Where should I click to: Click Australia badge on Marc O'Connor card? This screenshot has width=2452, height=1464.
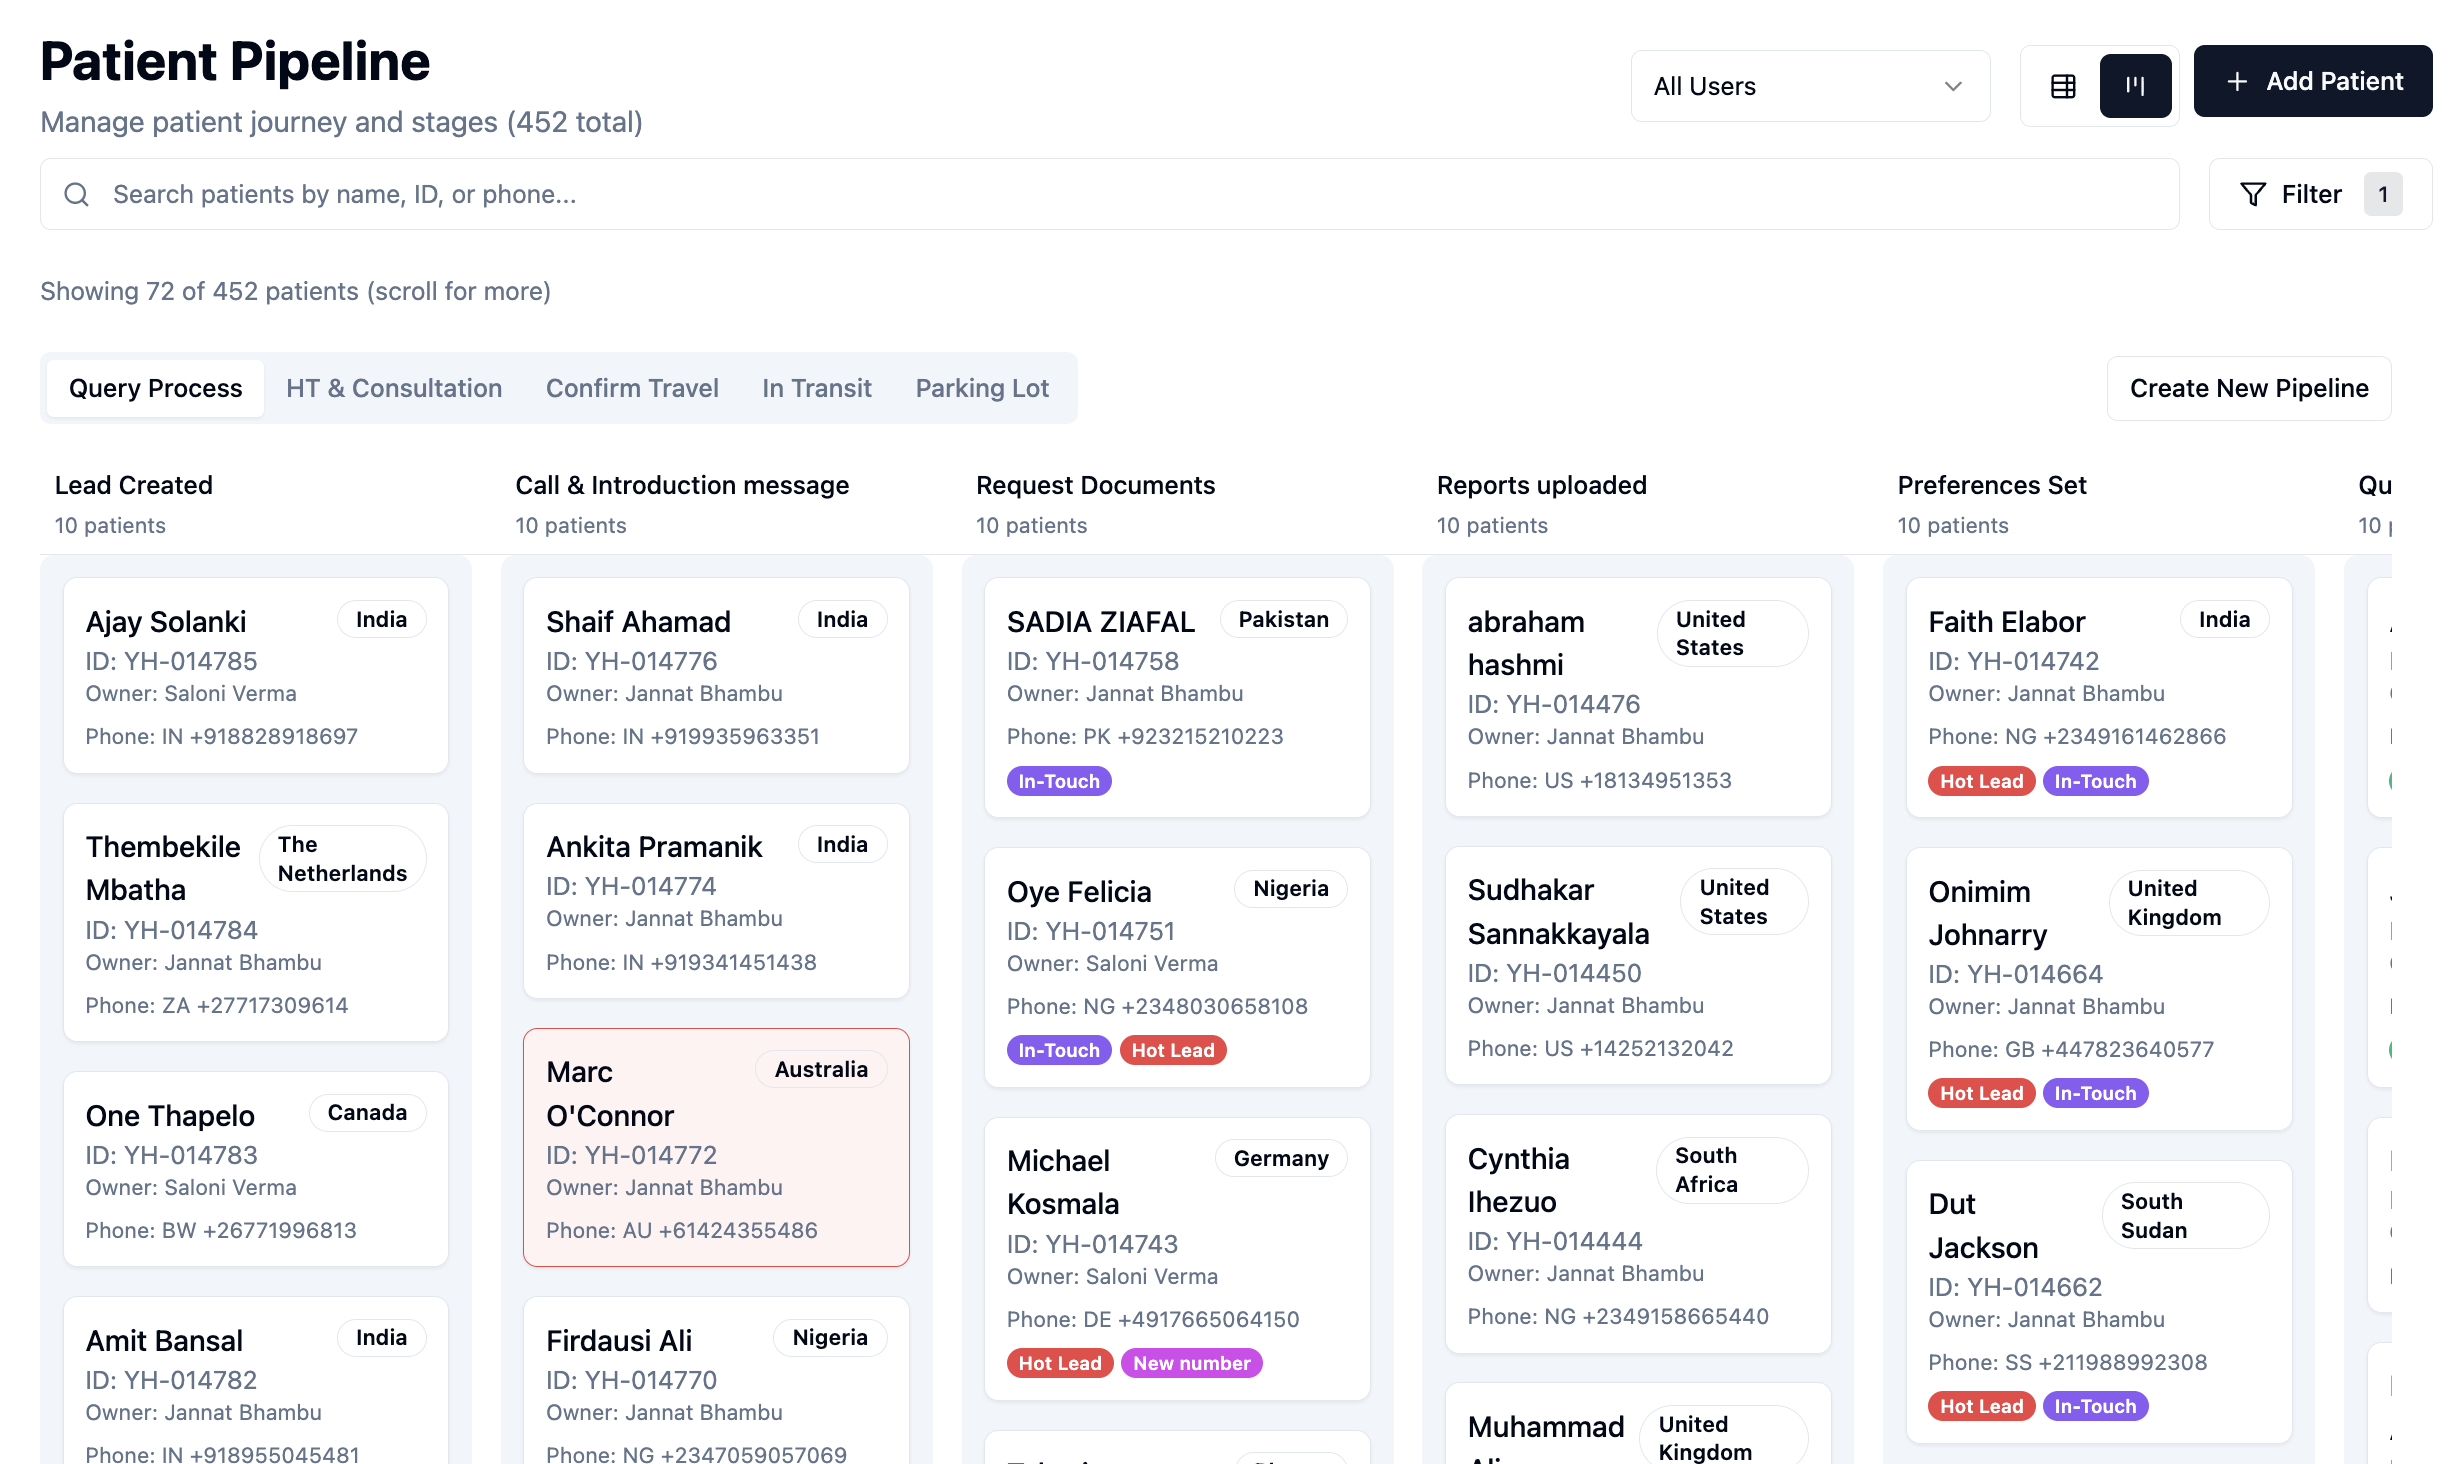(821, 1069)
